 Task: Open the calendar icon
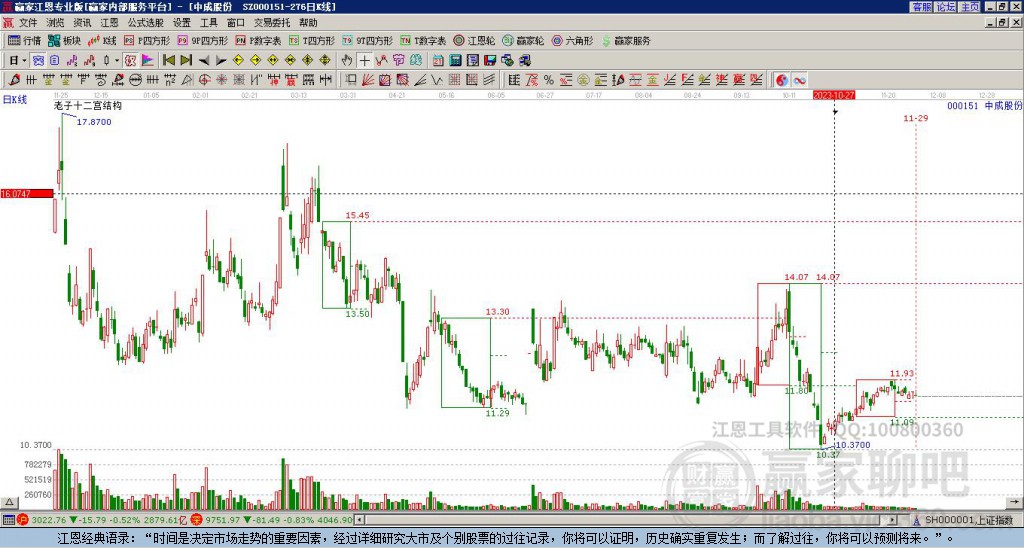click(438, 61)
